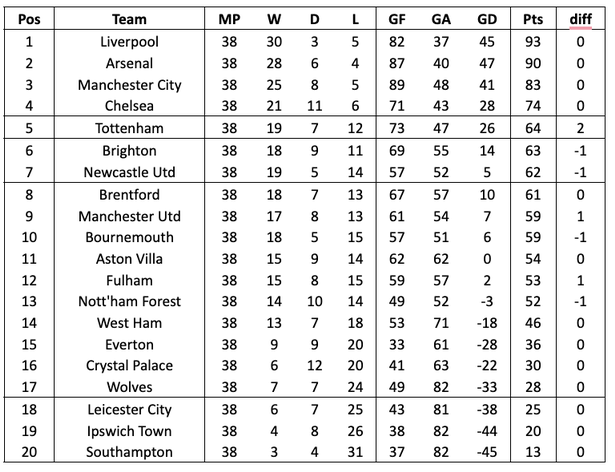
Task: Click the Manchester Utd team cell
Action: [x=129, y=216]
